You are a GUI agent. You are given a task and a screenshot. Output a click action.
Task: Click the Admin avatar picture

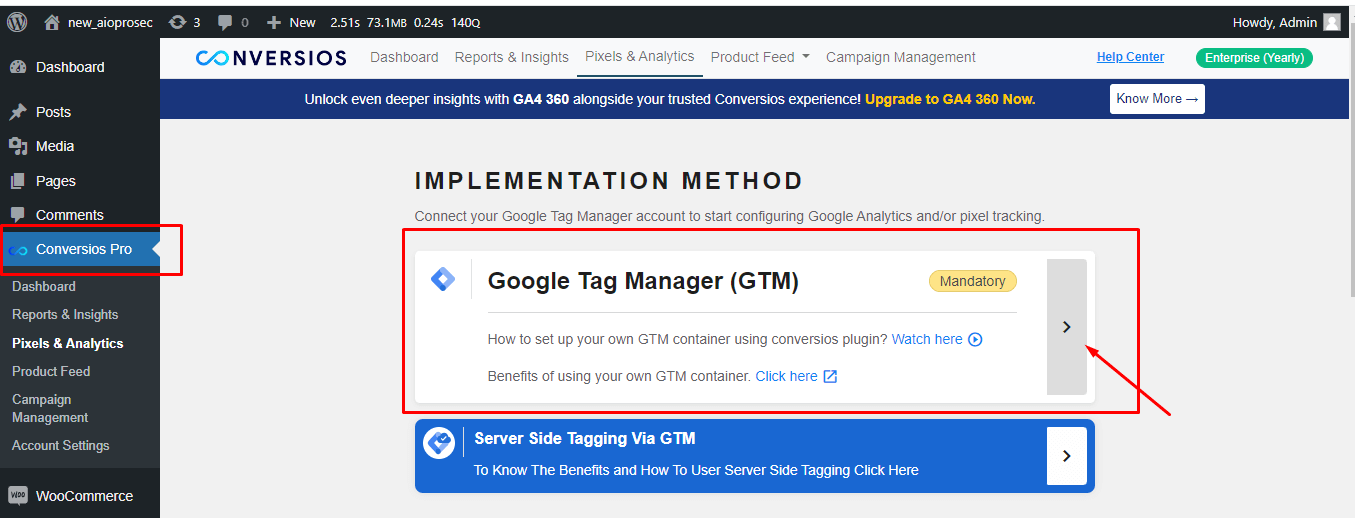click(x=1332, y=22)
